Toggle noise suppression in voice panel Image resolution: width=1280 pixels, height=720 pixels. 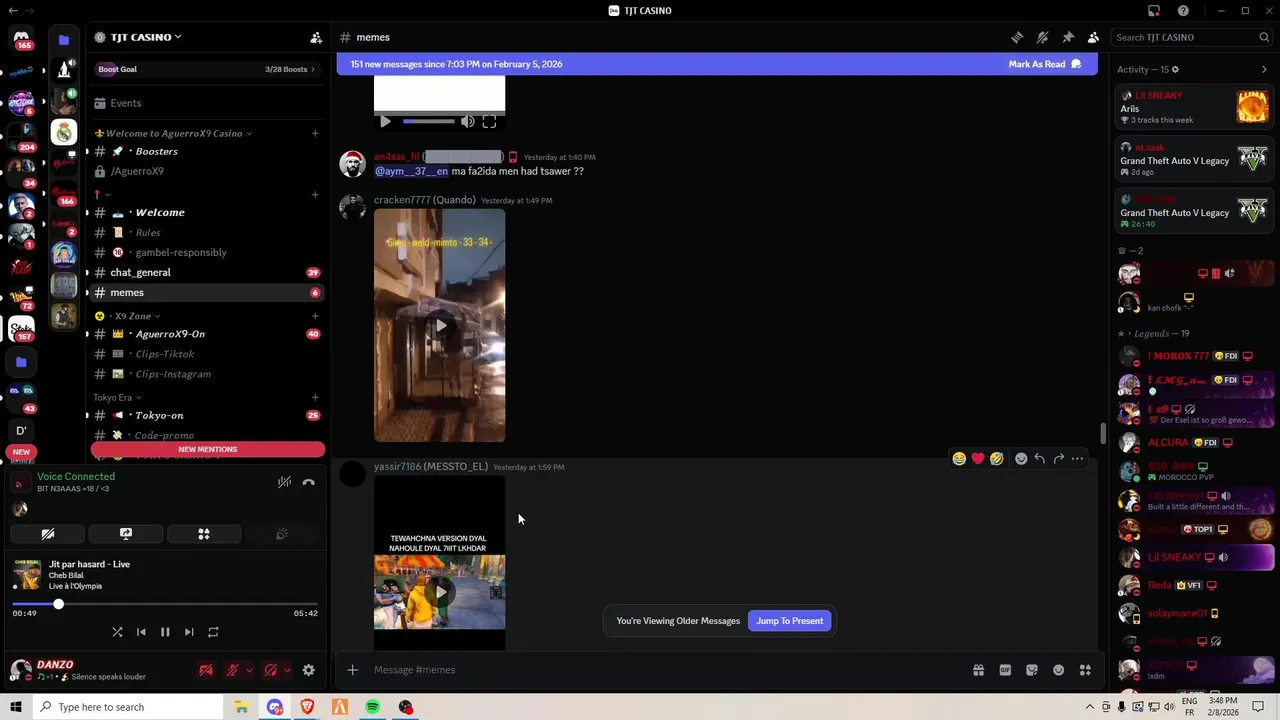(x=284, y=482)
